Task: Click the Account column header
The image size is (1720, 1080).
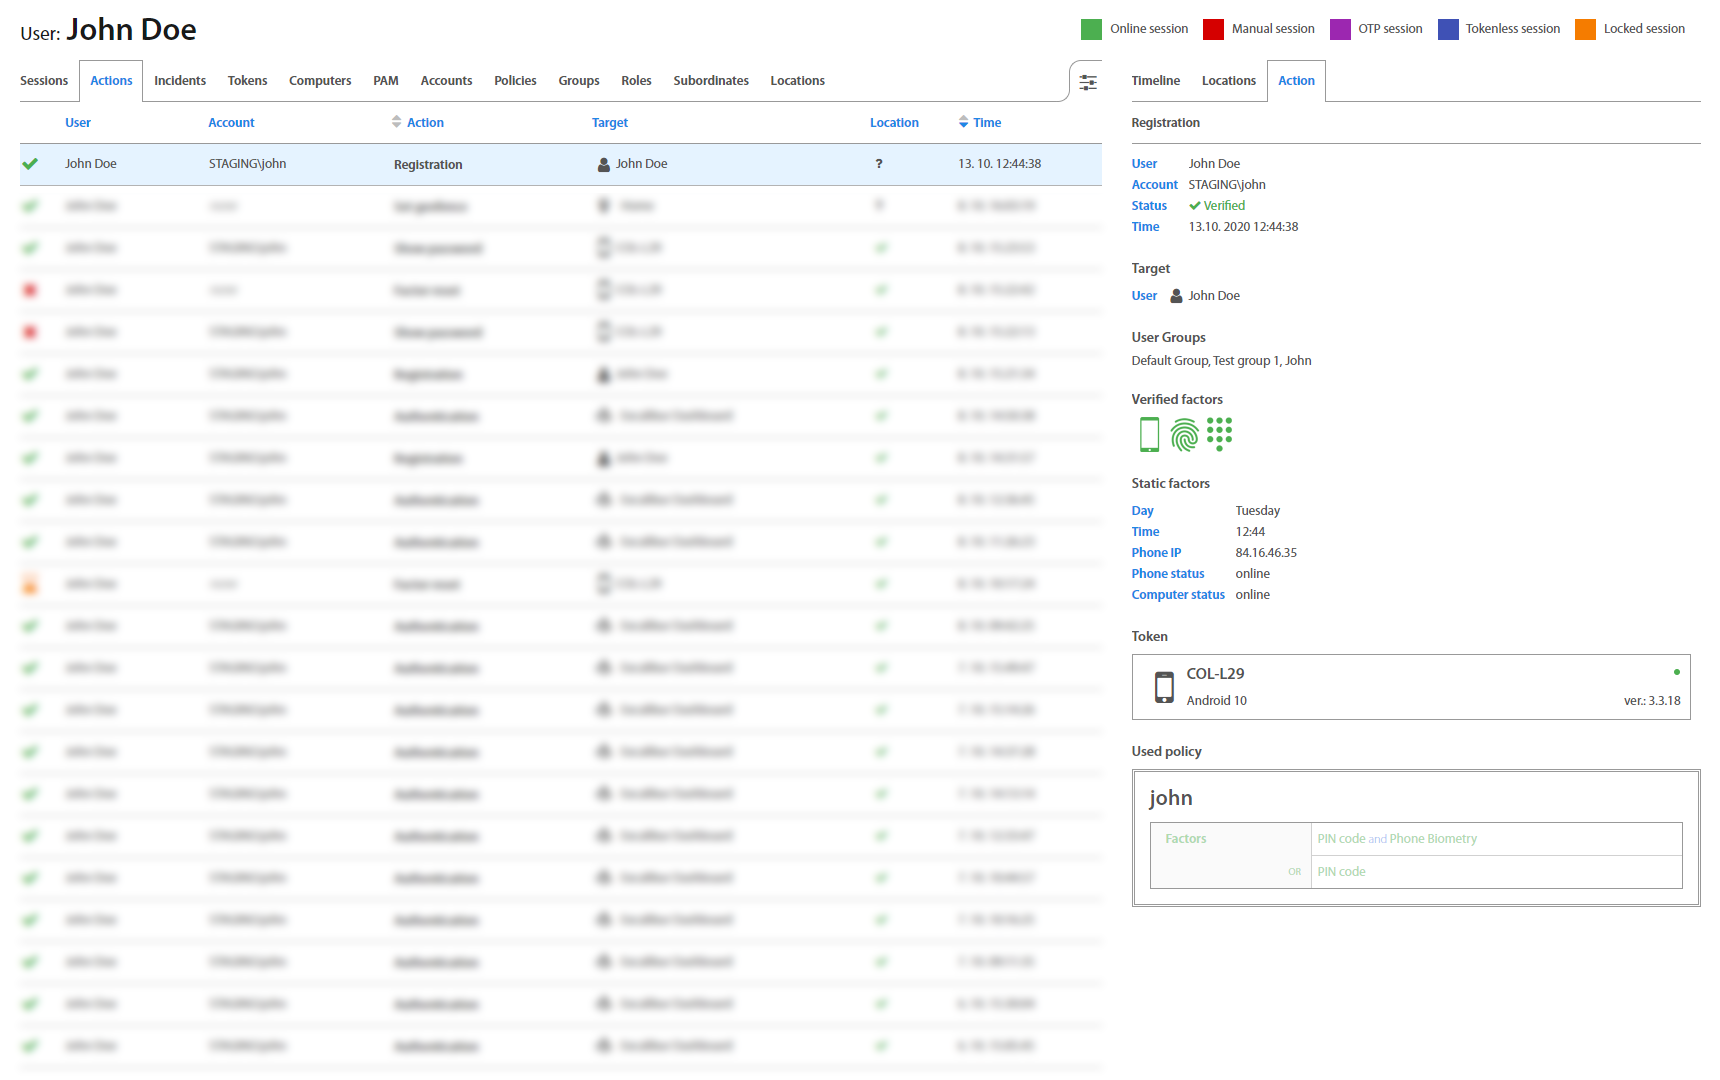Action: pos(231,123)
